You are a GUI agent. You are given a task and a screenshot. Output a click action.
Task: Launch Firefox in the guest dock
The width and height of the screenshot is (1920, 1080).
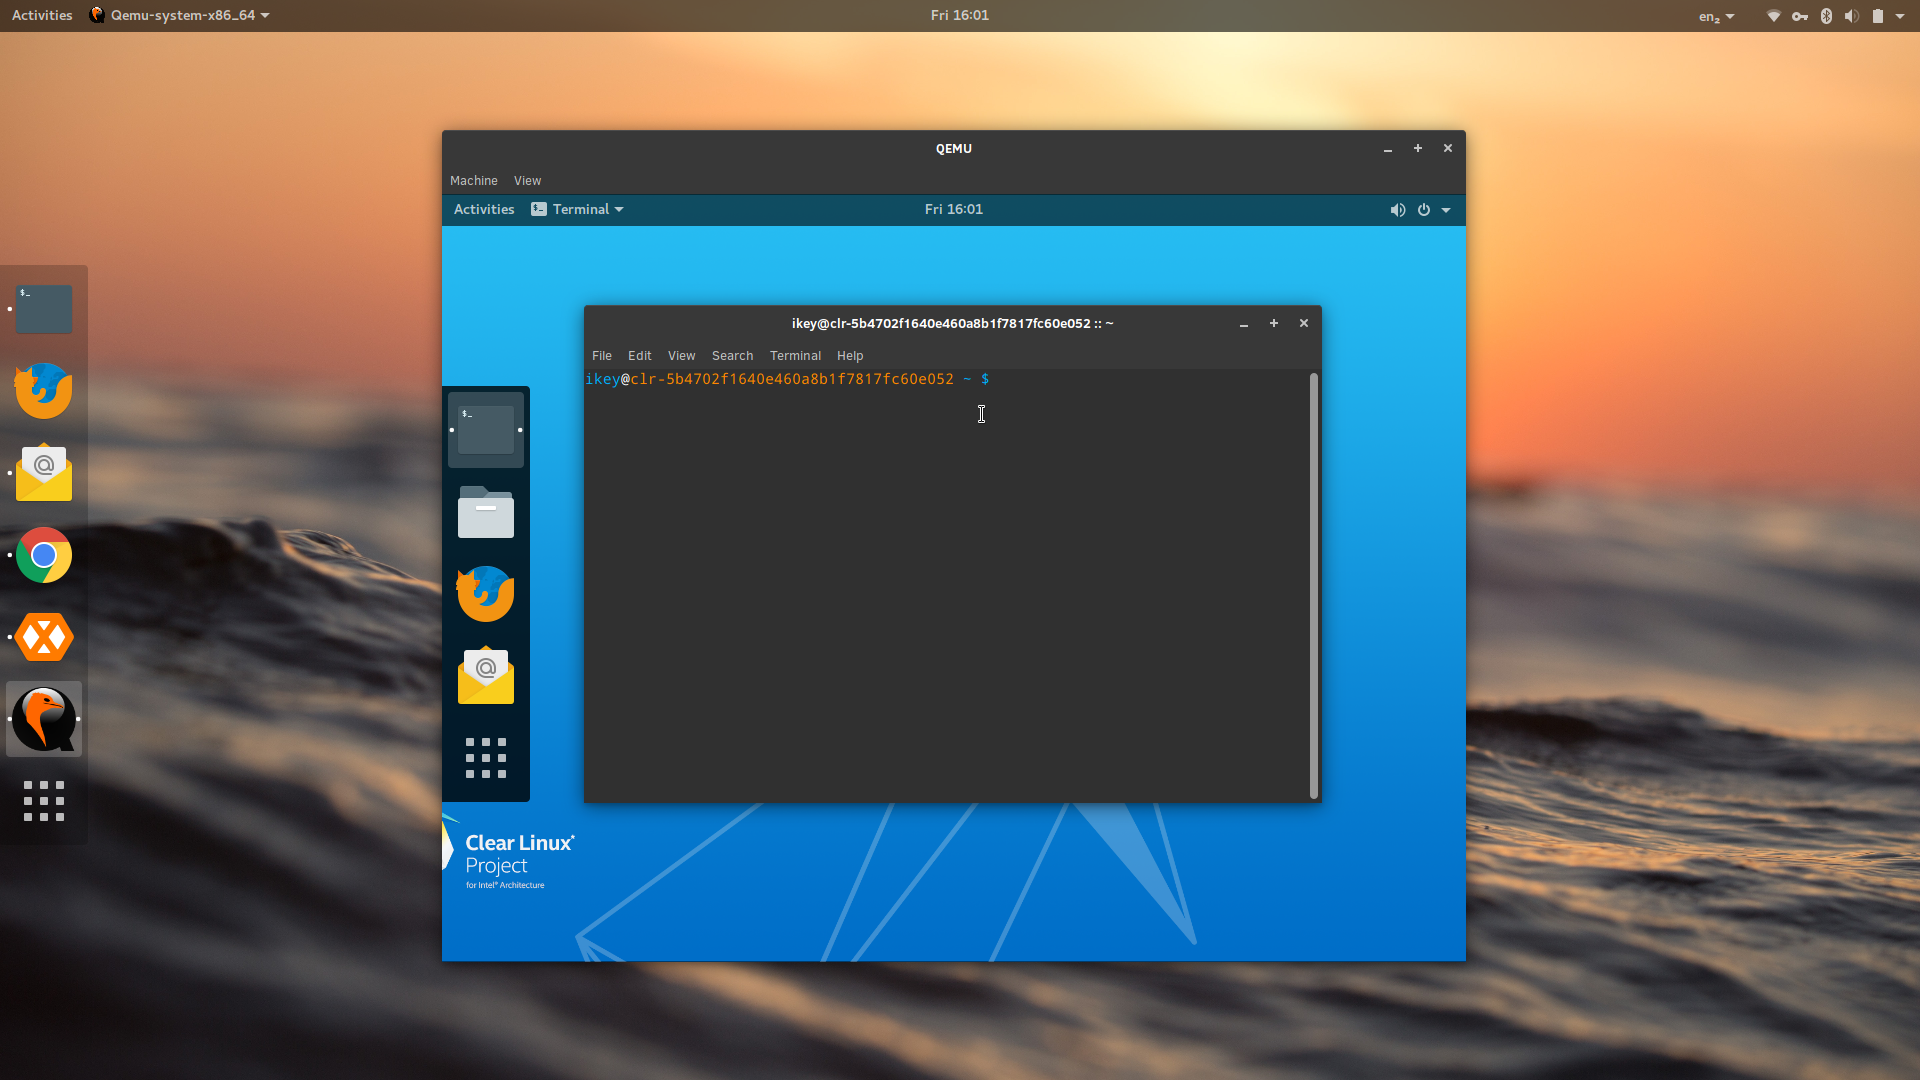point(486,594)
